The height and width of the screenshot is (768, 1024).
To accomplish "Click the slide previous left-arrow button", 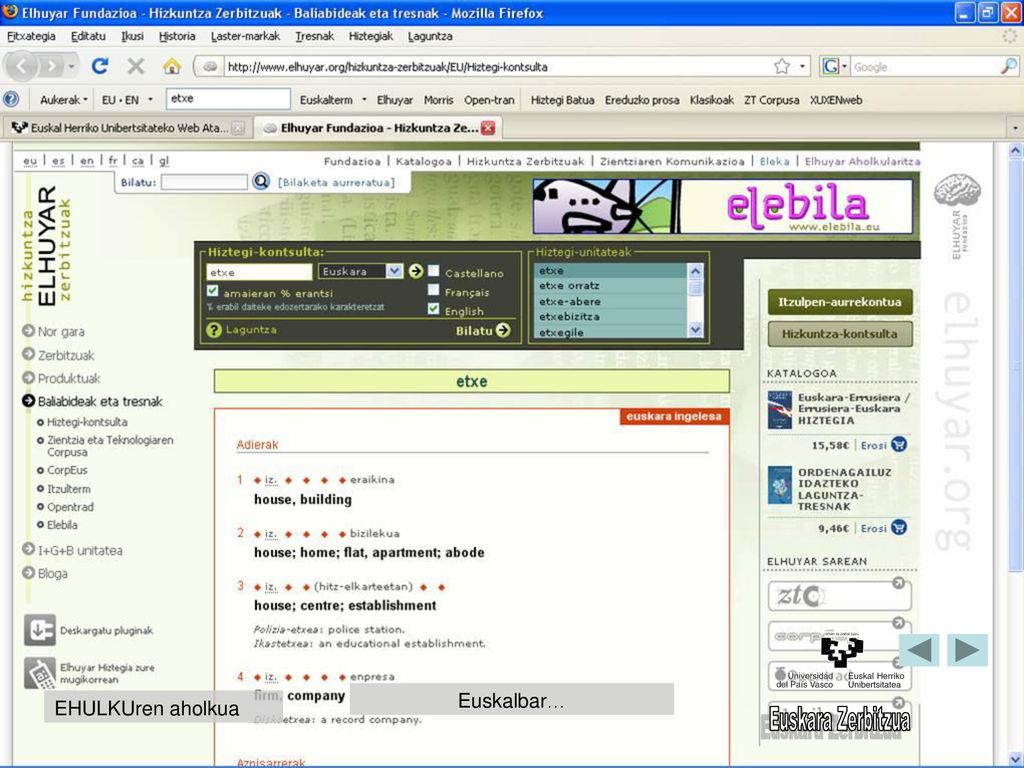I will coord(919,650).
